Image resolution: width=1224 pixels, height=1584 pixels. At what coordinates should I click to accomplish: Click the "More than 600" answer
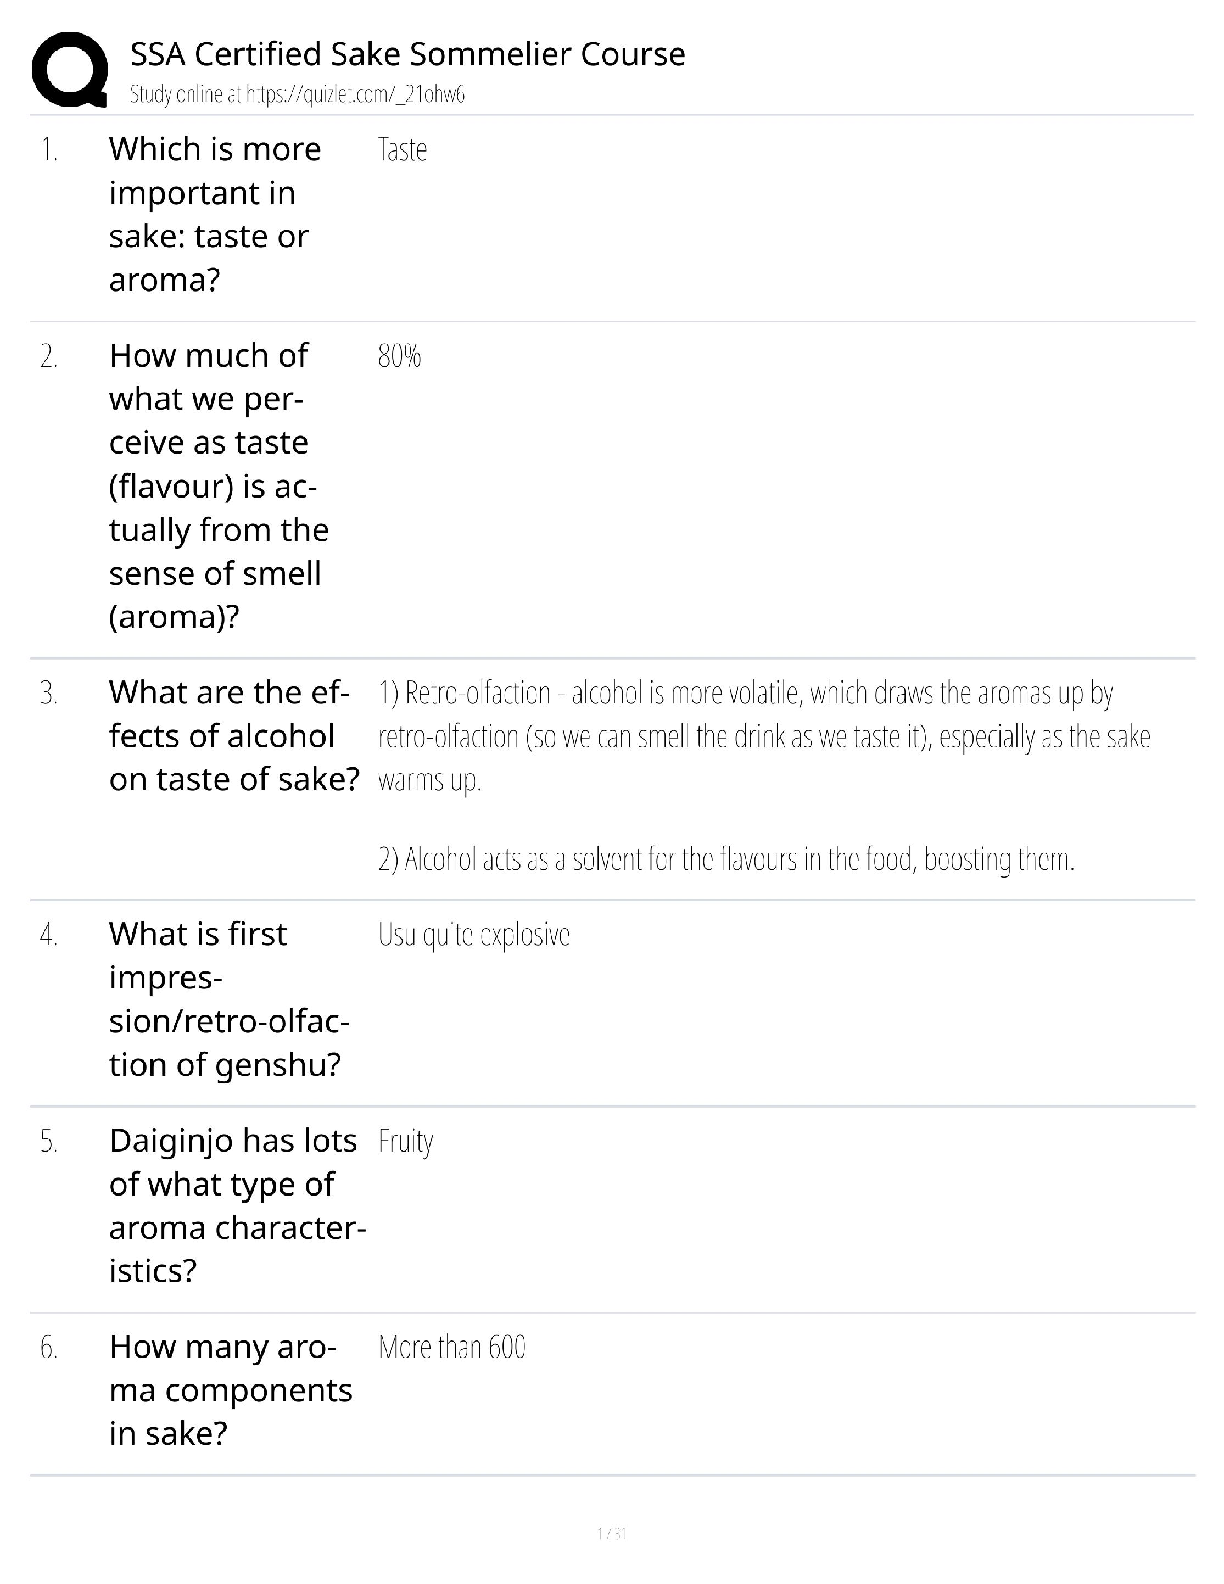pos(452,1348)
